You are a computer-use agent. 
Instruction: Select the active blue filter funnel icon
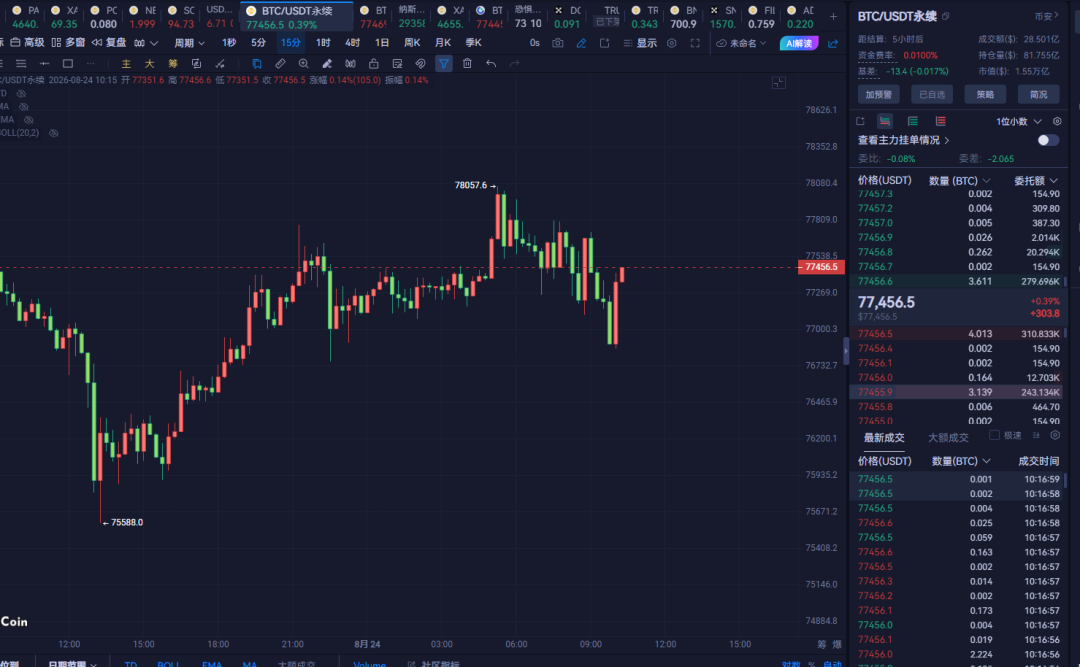pos(444,63)
